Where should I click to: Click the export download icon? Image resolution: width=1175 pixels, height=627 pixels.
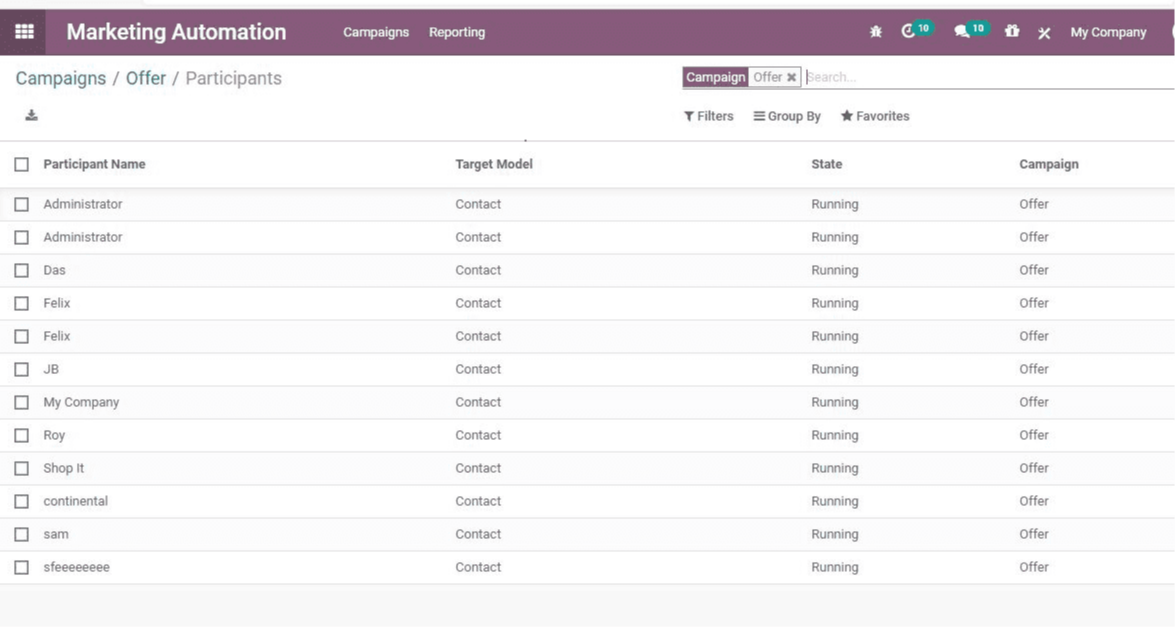[31, 115]
